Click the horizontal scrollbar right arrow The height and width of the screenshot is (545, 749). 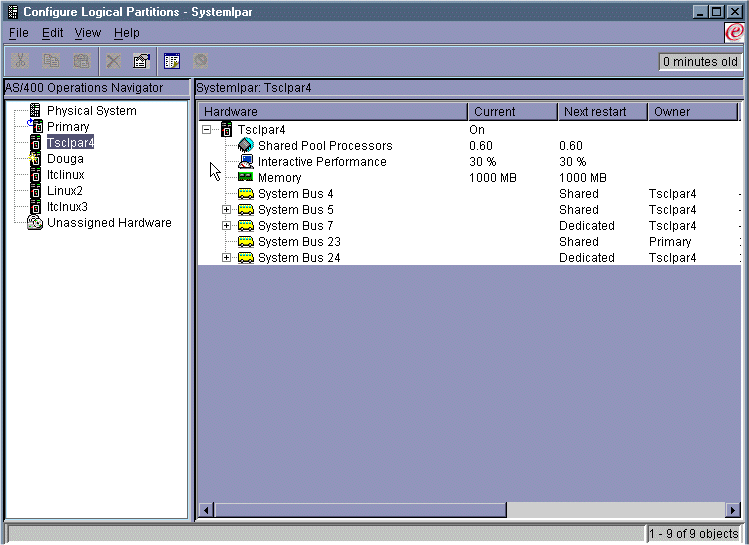(x=733, y=510)
